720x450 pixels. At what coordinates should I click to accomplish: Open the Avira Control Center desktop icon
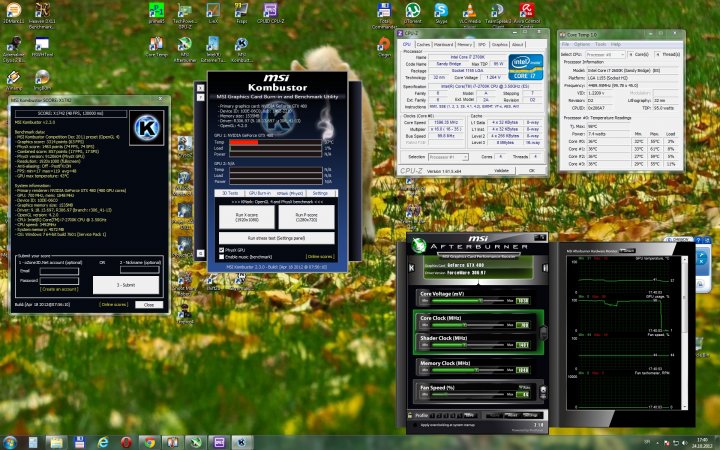click(x=527, y=14)
